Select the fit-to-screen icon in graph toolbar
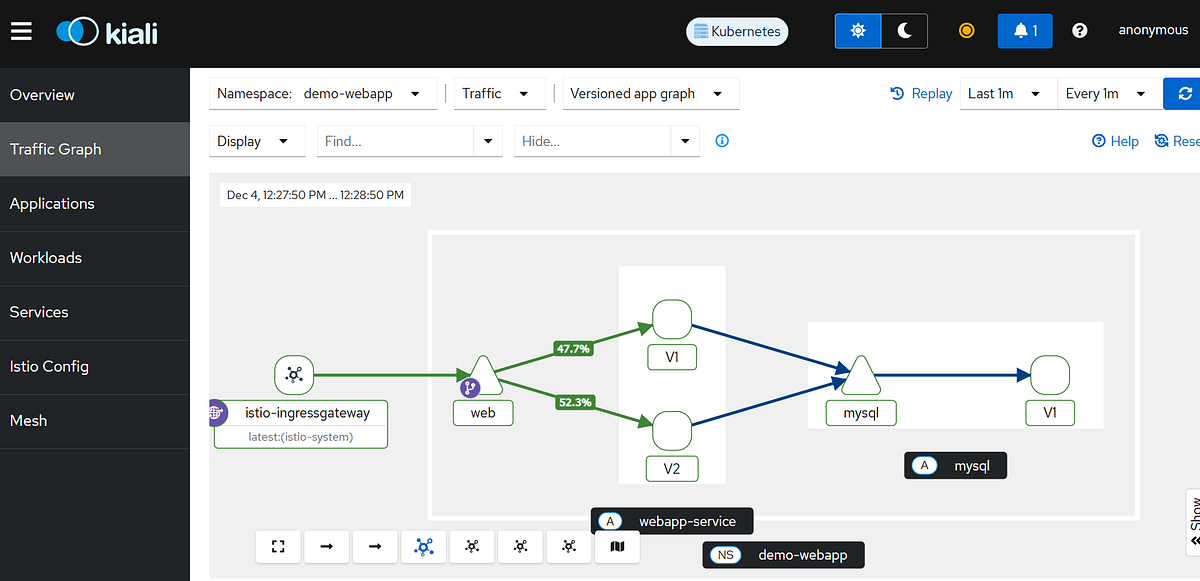The width and height of the screenshot is (1200, 581). click(277, 547)
